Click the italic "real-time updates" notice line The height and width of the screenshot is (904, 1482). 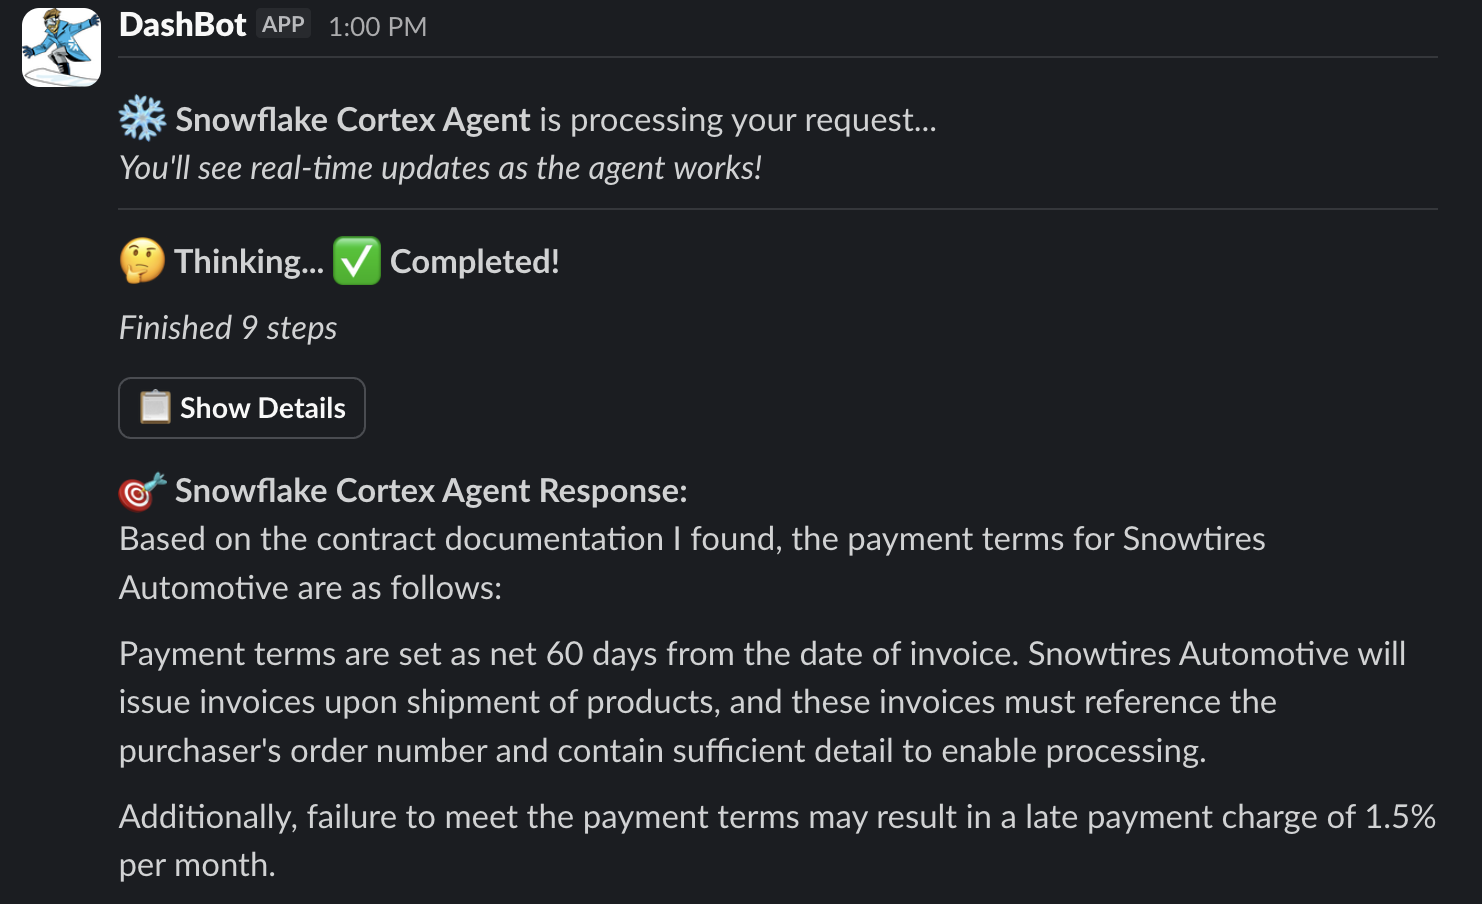pyautogui.click(x=440, y=168)
